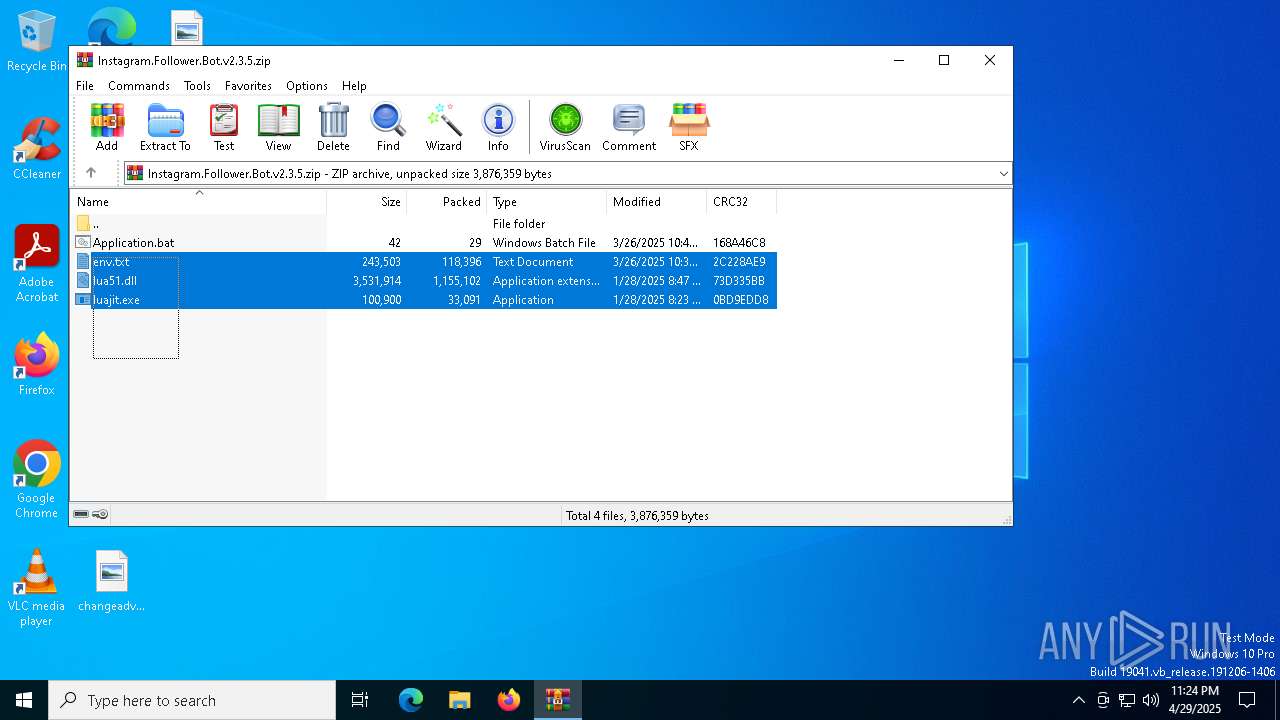Screen dimensions: 1280x720
Task: Click the Application extension type cell
Action: click(546, 281)
